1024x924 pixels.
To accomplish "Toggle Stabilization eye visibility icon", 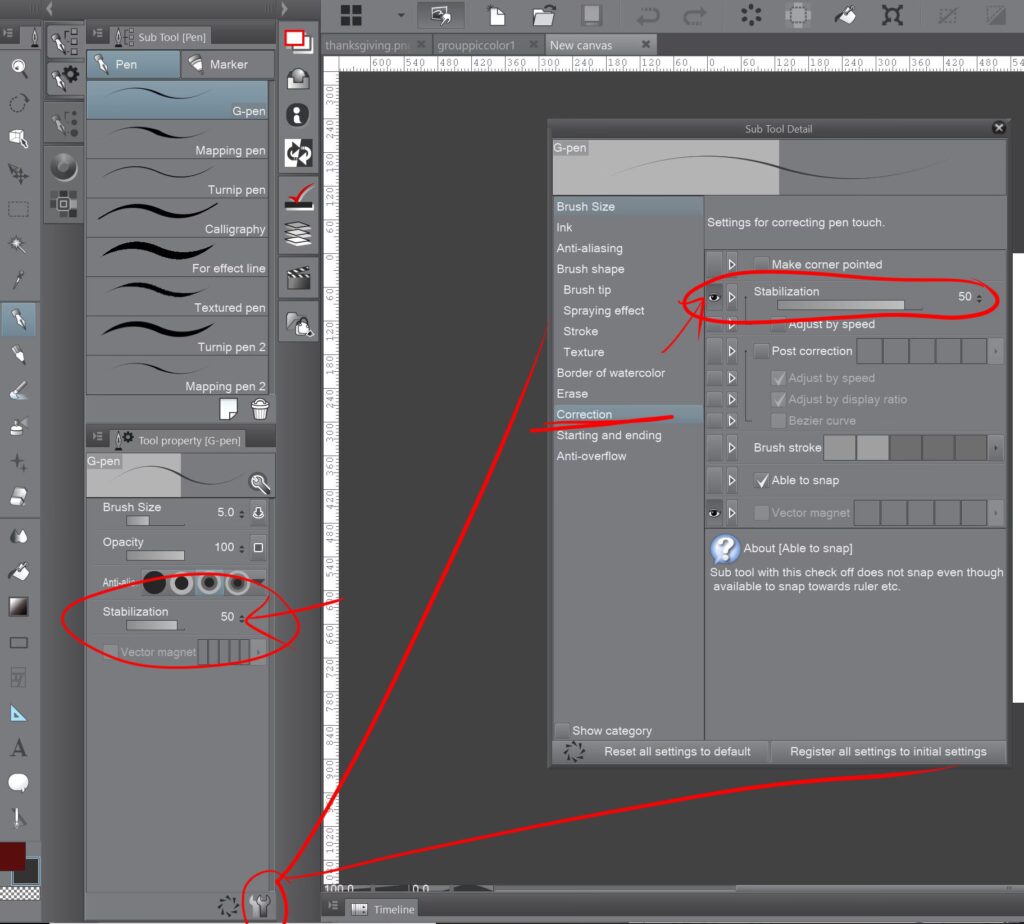I will (x=714, y=297).
